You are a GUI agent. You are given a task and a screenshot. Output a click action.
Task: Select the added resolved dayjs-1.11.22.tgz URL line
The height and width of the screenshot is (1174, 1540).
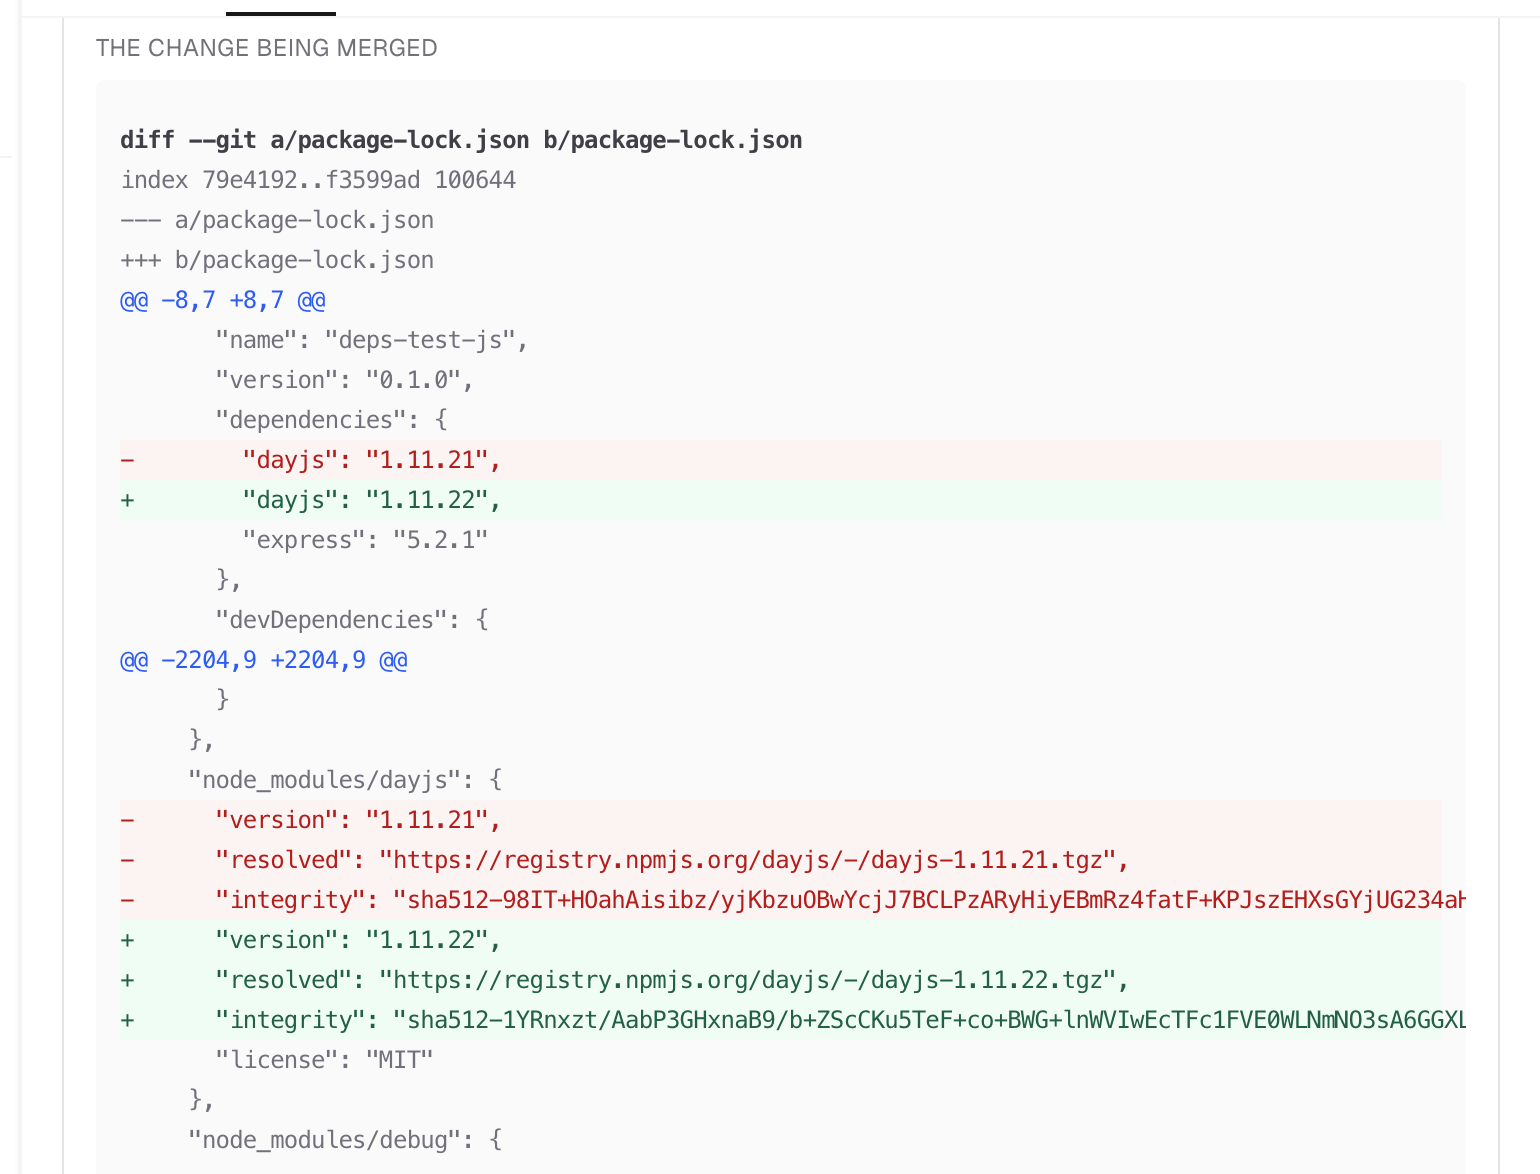point(780,980)
